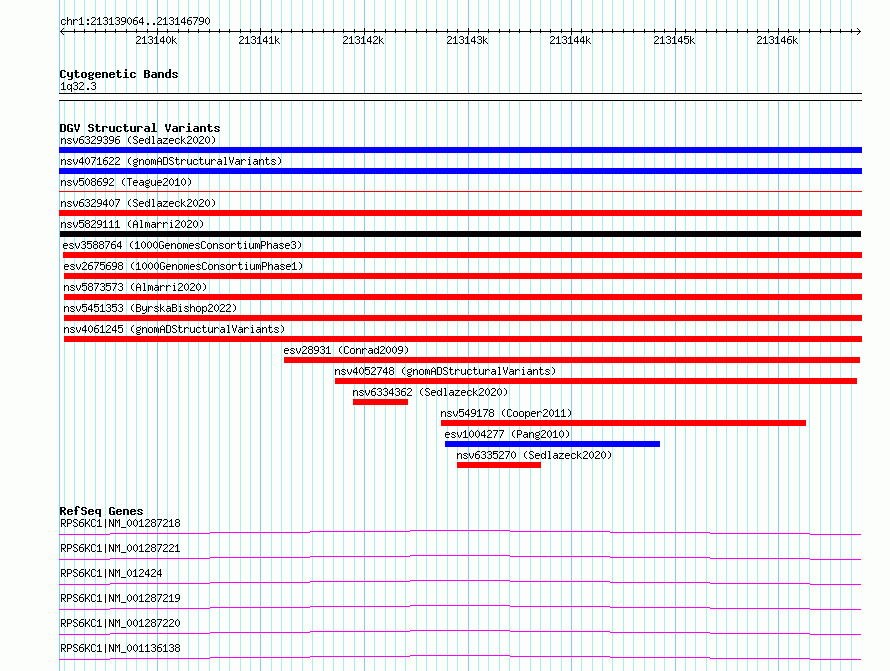
Task: Click the left arrowhead of the ruler
Action: pyautogui.click(x=62, y=31)
